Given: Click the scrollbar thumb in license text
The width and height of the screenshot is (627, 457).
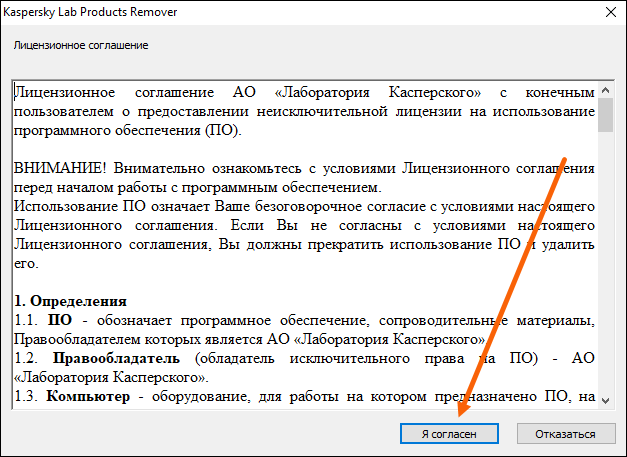Looking at the screenshot, I should (605, 115).
